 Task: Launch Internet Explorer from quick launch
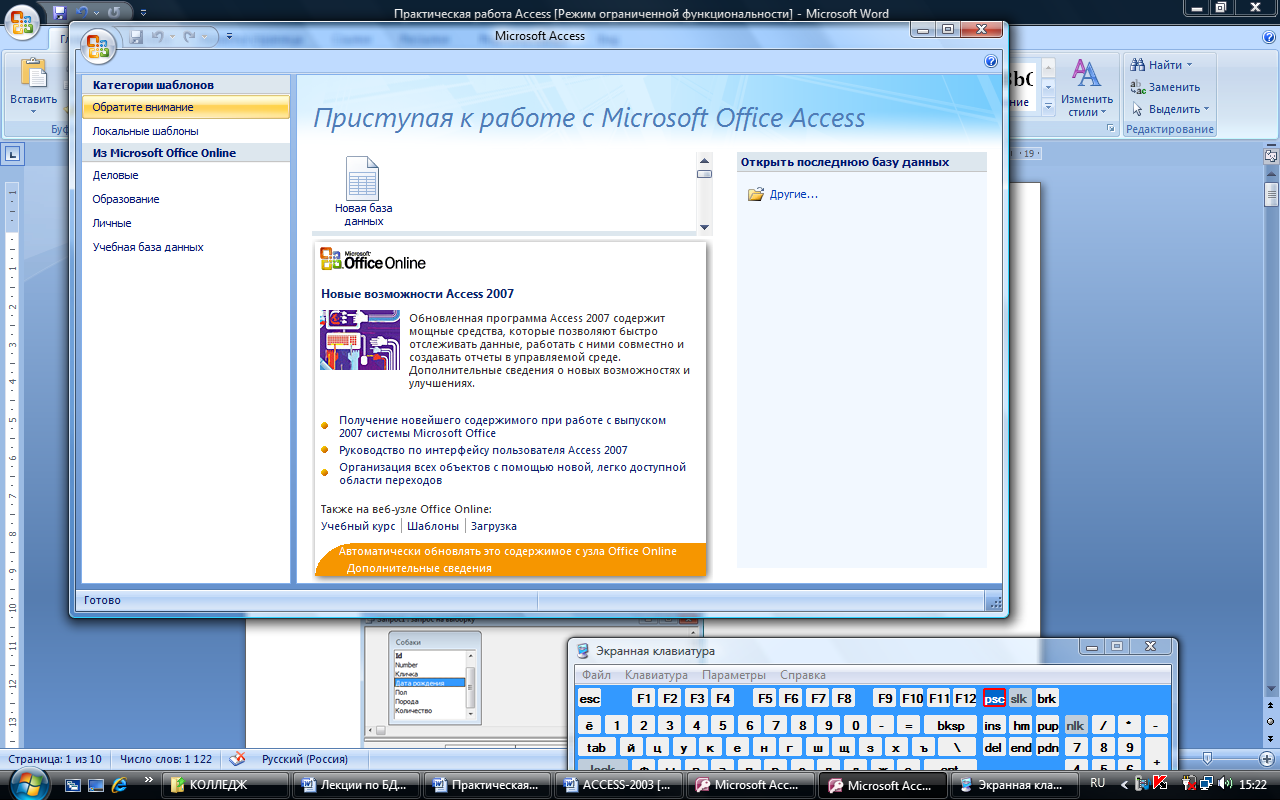(x=119, y=785)
